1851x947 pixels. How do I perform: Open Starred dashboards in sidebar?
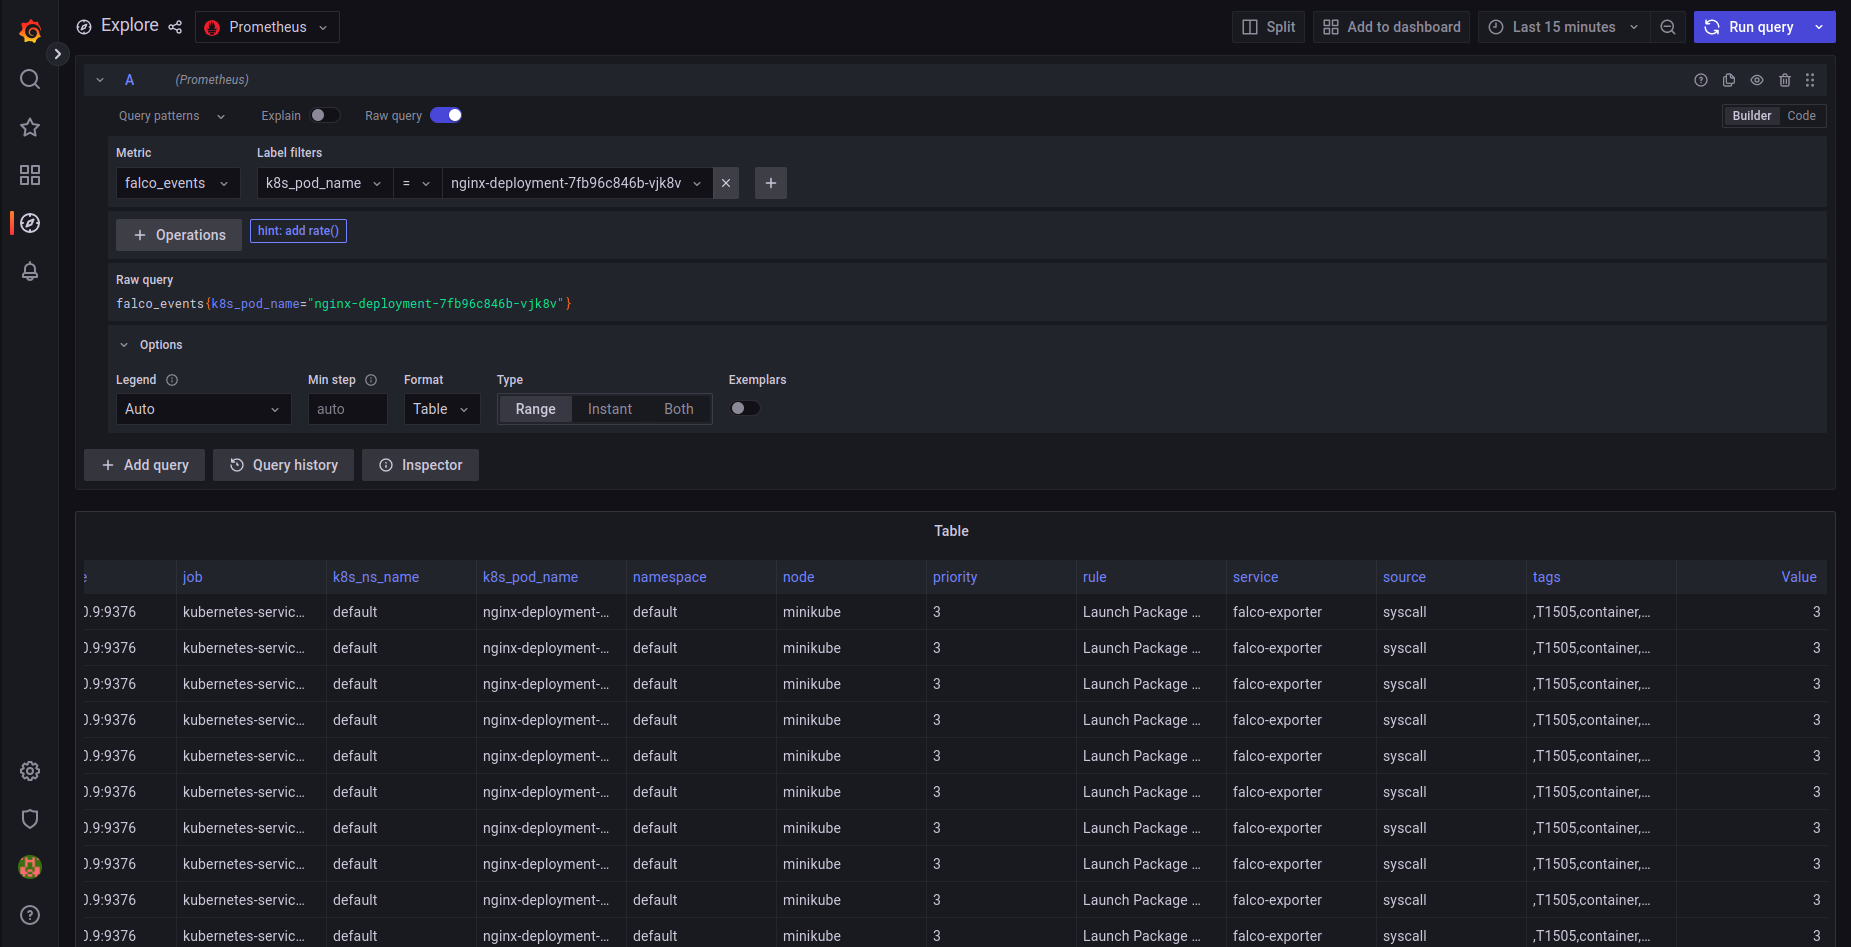point(30,127)
